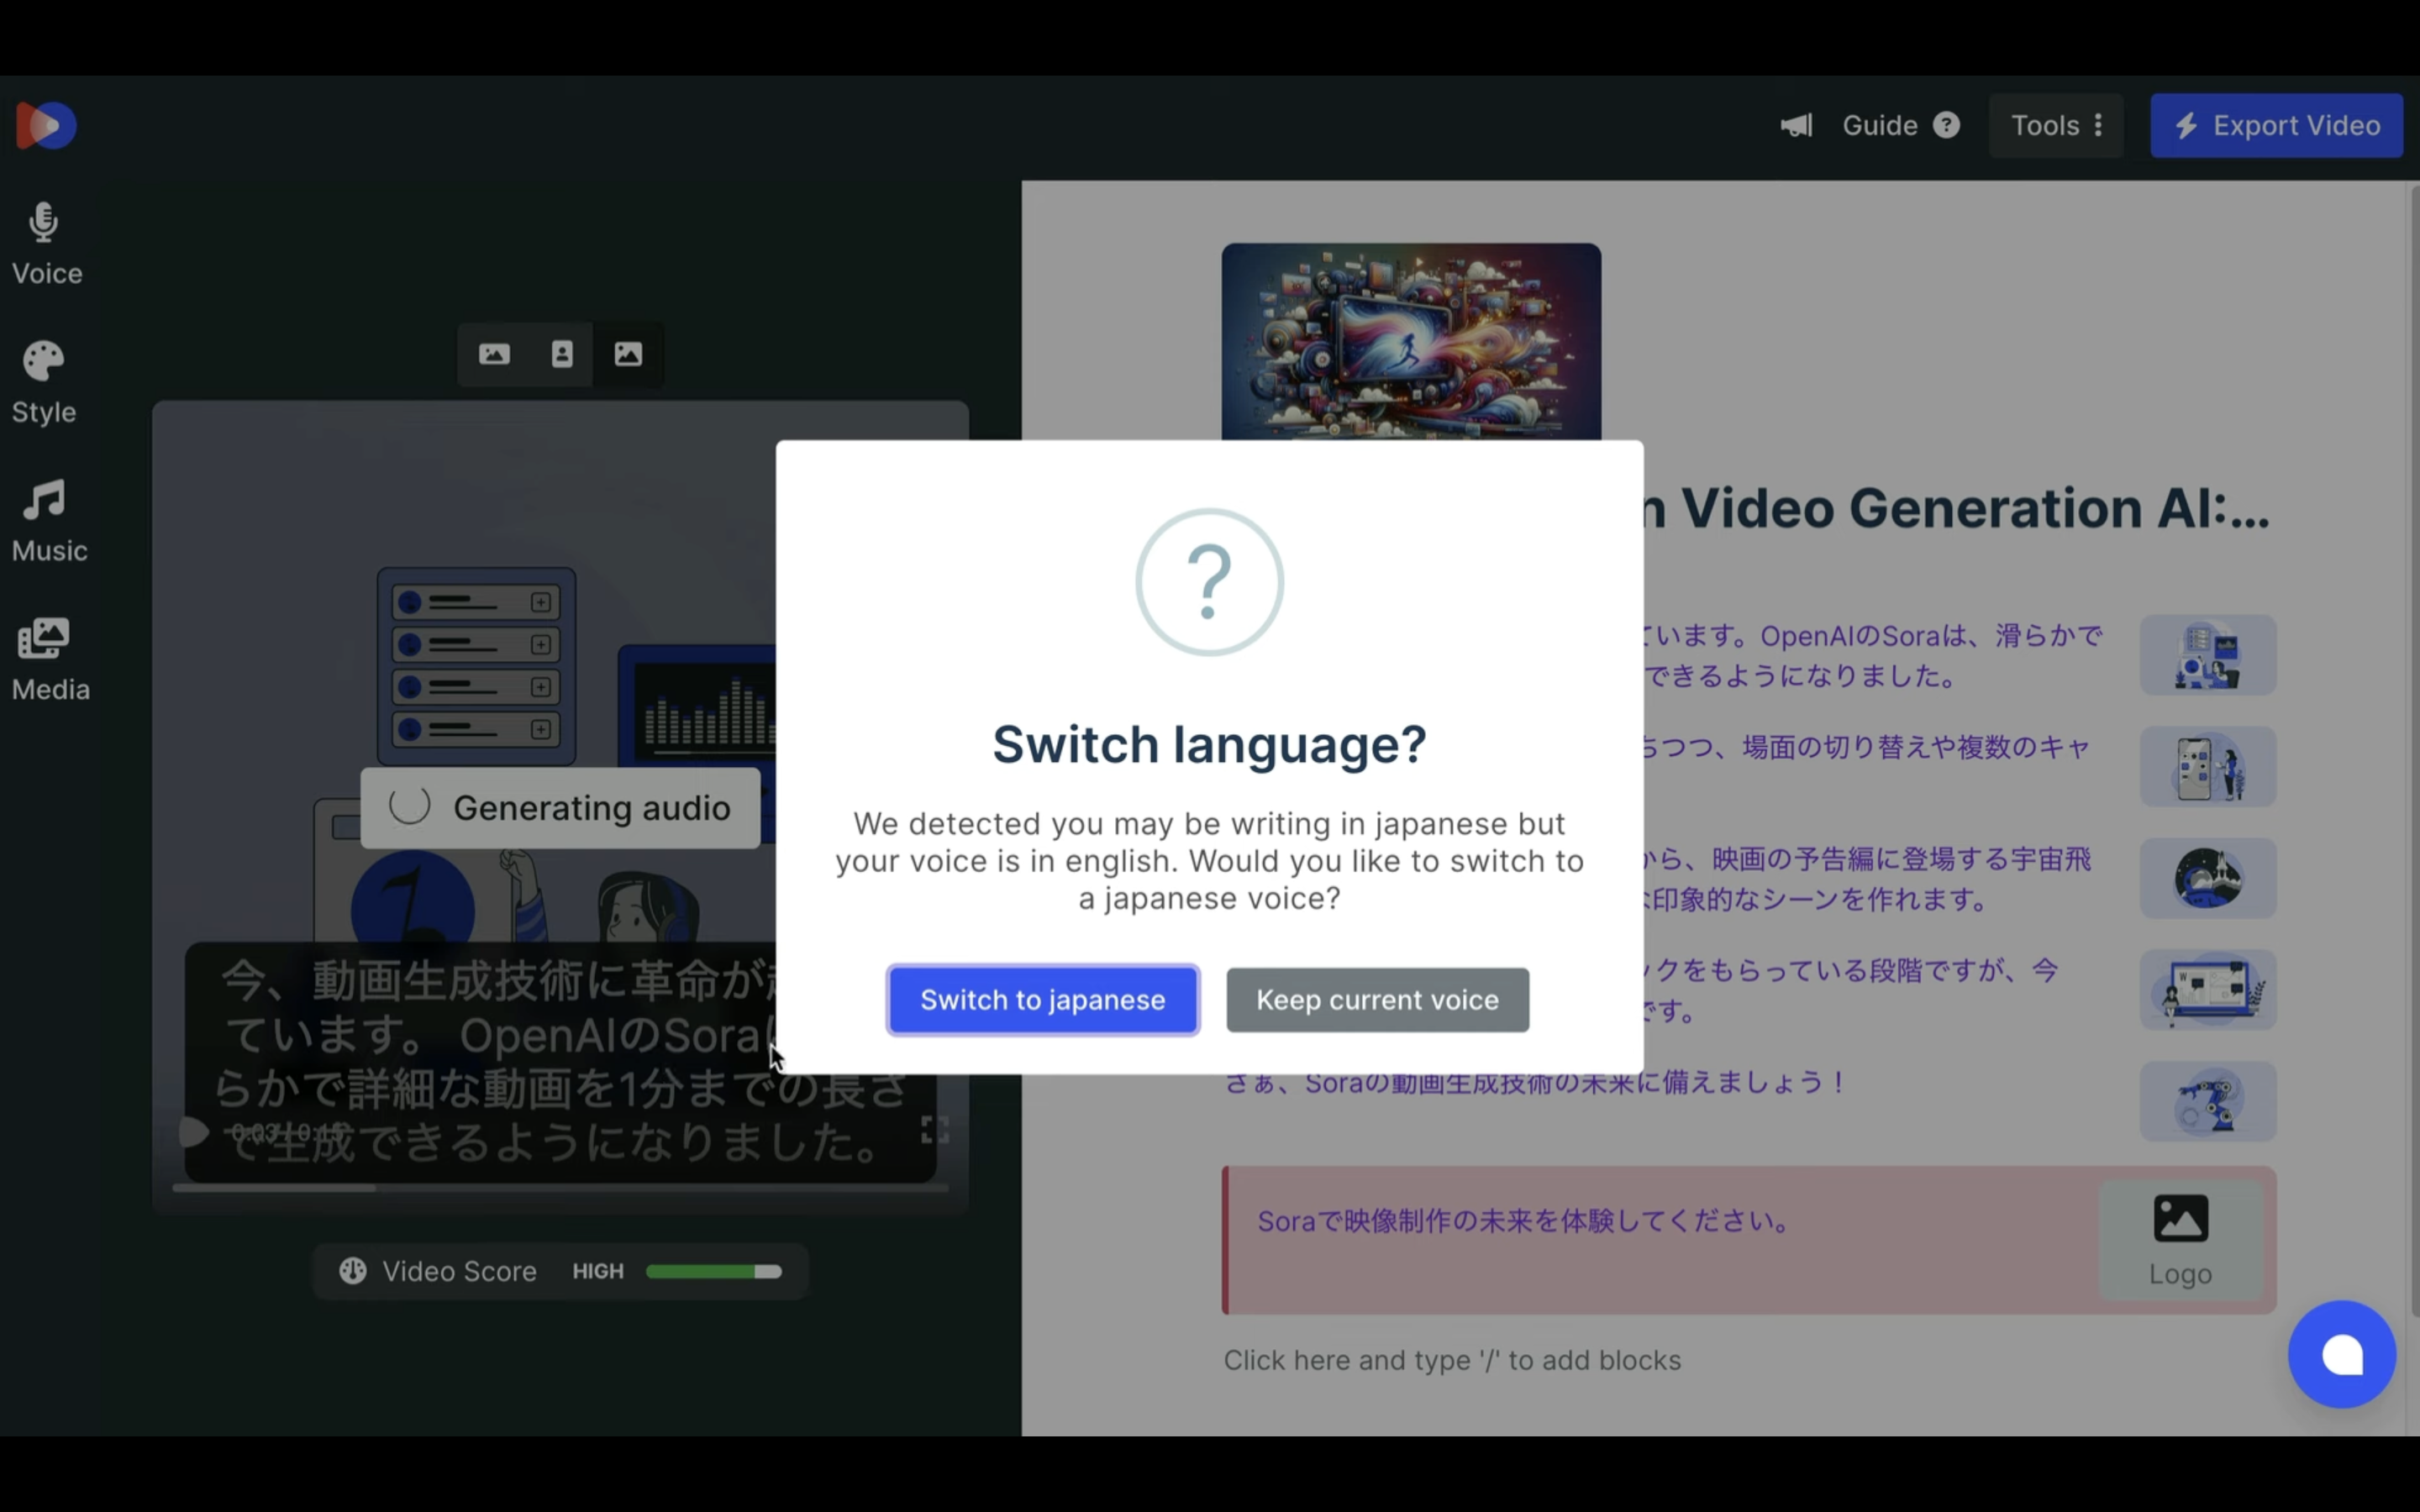This screenshot has width=2420, height=1512.
Task: Select the portrait layout icon above preview
Action: point(562,354)
